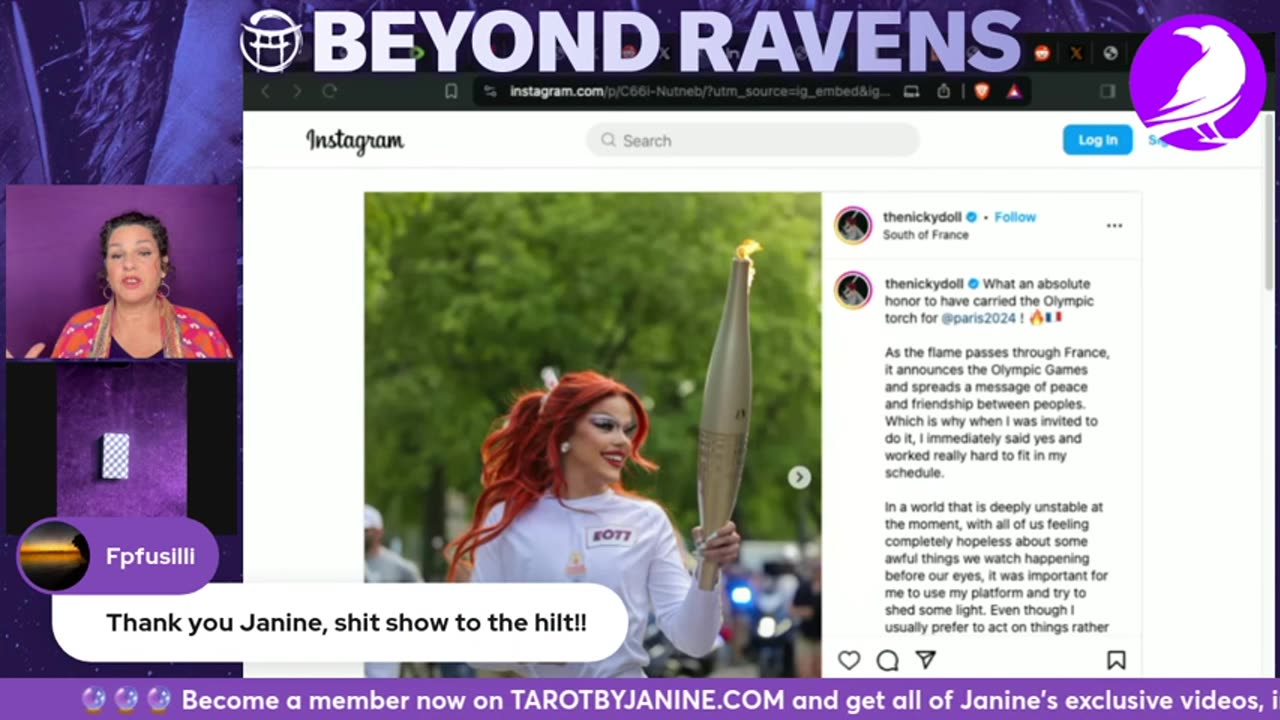Toggle the browser sidebar panel icon
Viewport: 1280px width, 720px height.
(x=1107, y=91)
